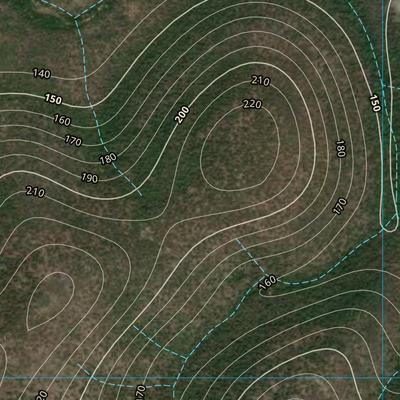
Task: Click the 180 label touching the dashed stream
Action: (x=108, y=158)
